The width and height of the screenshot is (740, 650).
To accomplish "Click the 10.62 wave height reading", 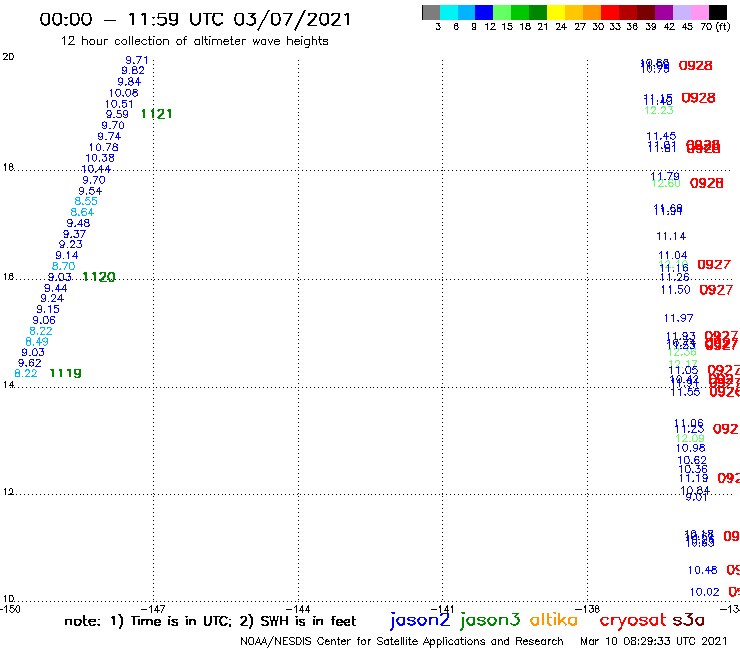I will pos(692,460).
